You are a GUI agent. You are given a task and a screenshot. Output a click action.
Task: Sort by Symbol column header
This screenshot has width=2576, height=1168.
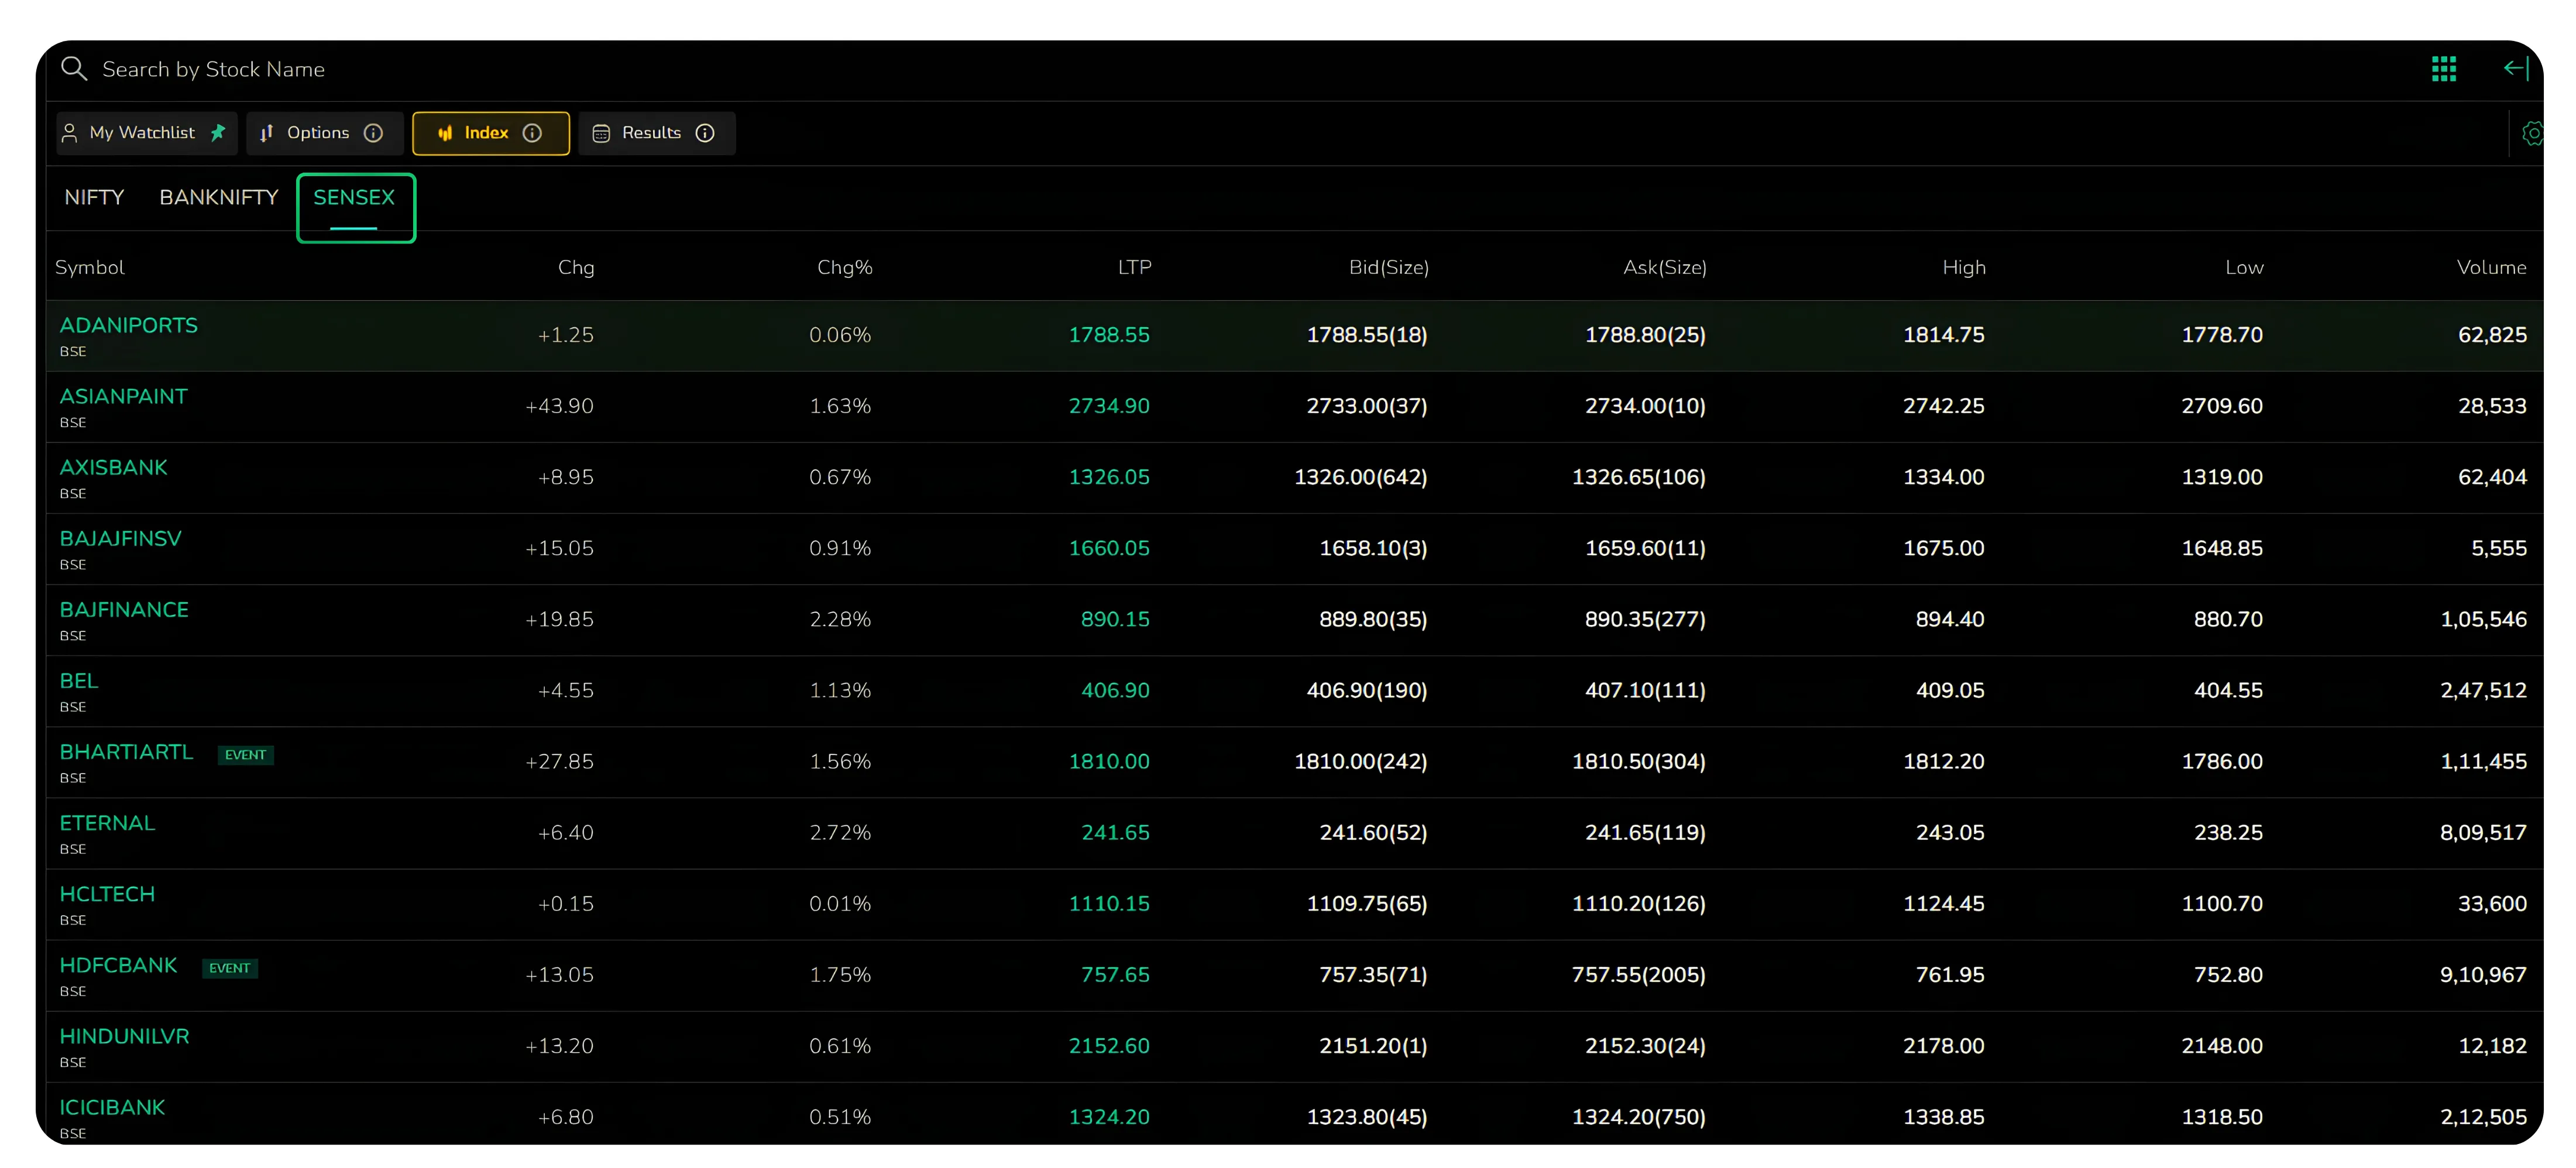click(x=90, y=267)
